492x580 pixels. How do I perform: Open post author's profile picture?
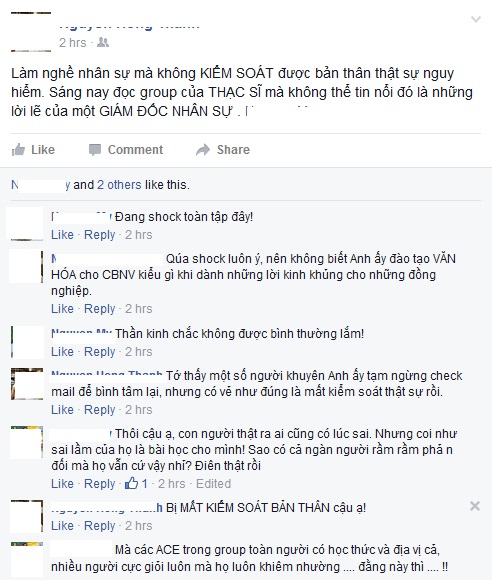(31, 32)
